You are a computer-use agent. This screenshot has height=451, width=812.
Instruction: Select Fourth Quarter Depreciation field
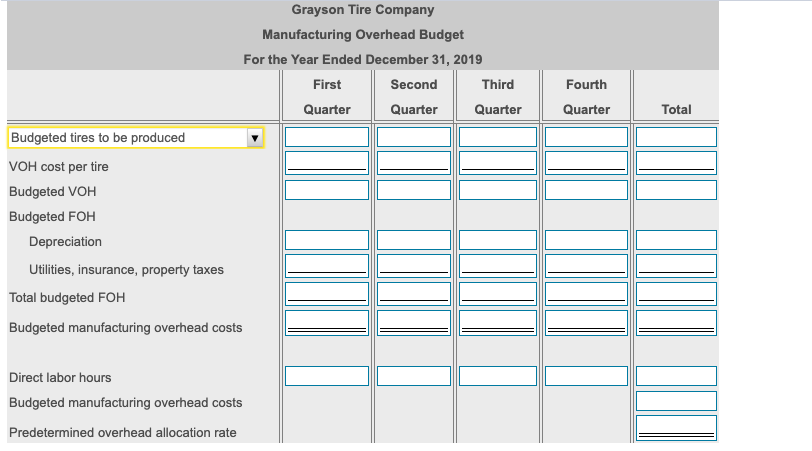tap(586, 240)
